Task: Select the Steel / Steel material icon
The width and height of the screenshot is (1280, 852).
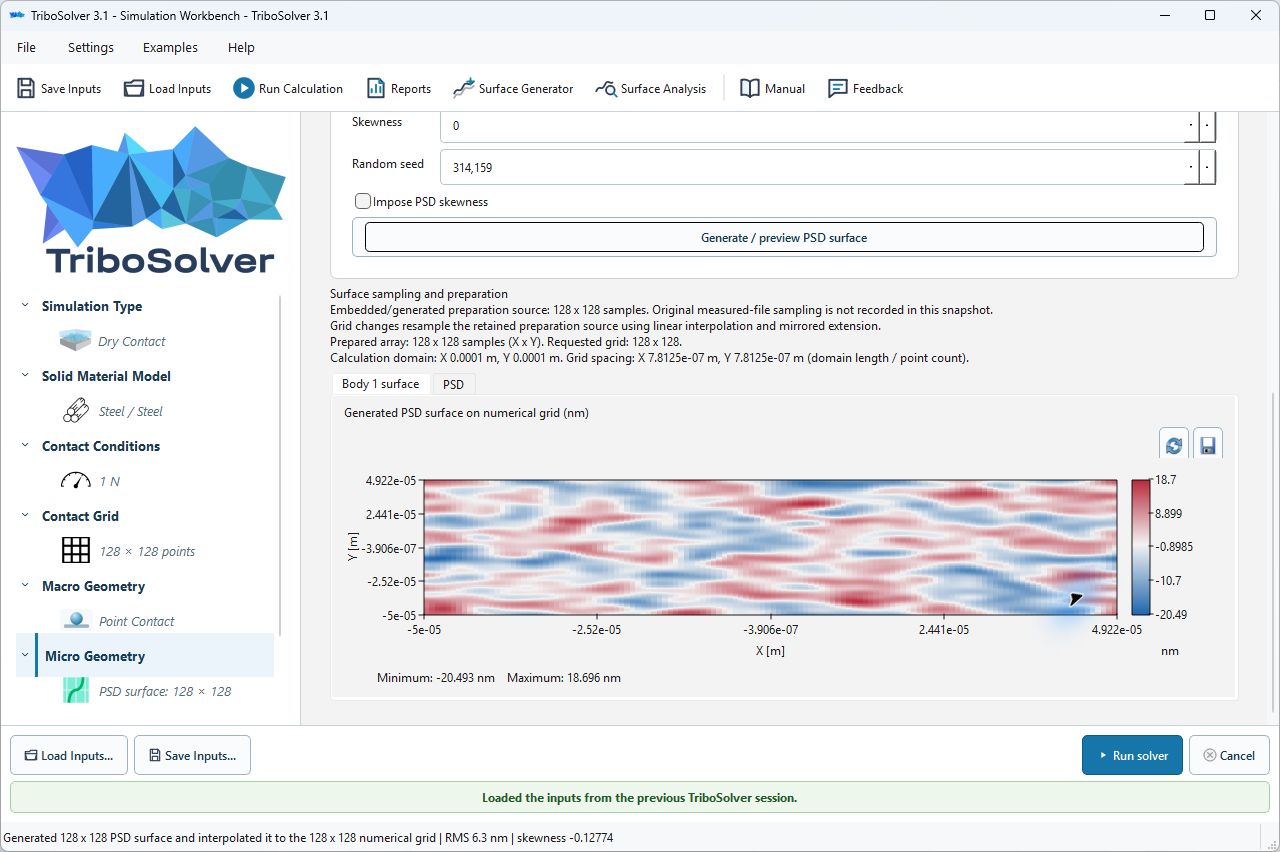Action: point(76,411)
